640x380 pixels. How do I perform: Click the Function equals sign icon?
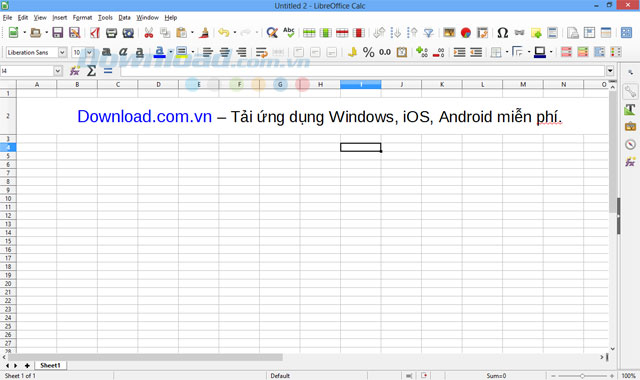click(108, 71)
